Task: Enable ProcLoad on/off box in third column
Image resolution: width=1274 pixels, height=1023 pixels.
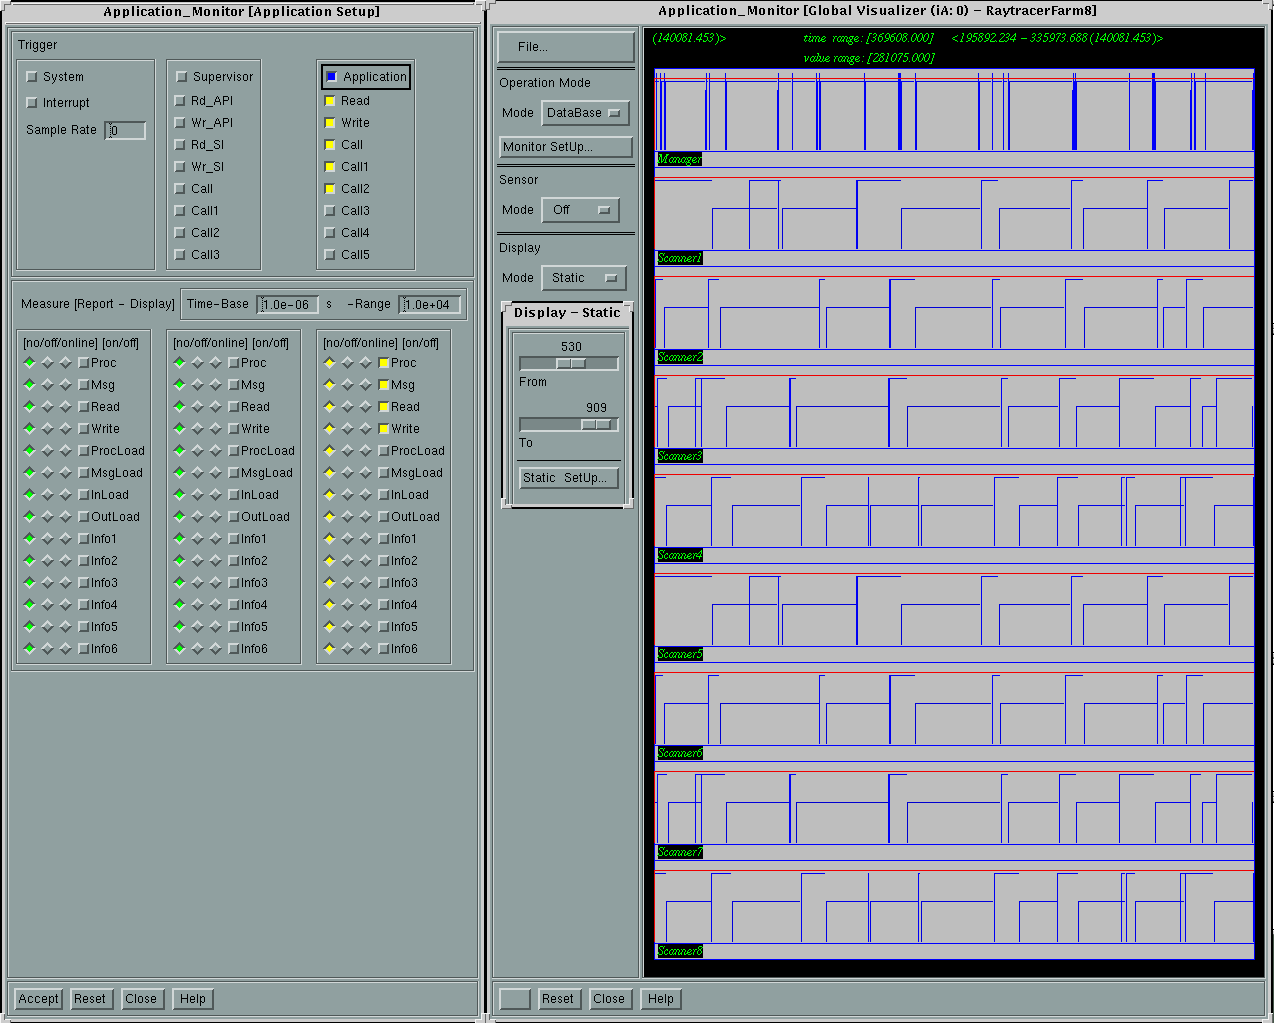Action: click(x=384, y=451)
